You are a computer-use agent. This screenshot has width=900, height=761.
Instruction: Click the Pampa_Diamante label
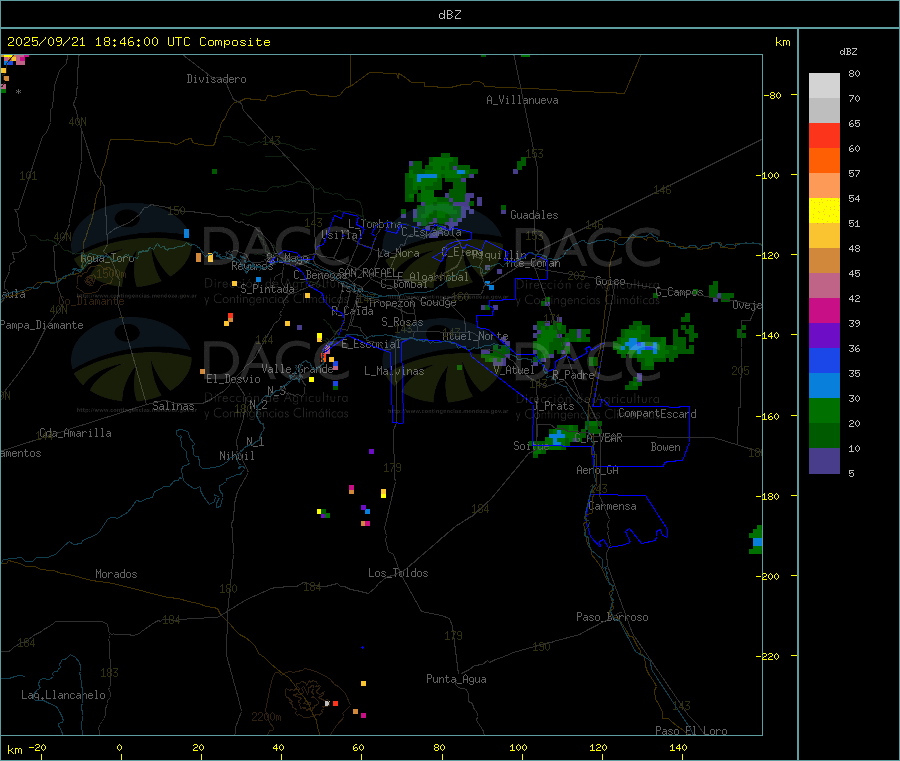click(x=42, y=325)
